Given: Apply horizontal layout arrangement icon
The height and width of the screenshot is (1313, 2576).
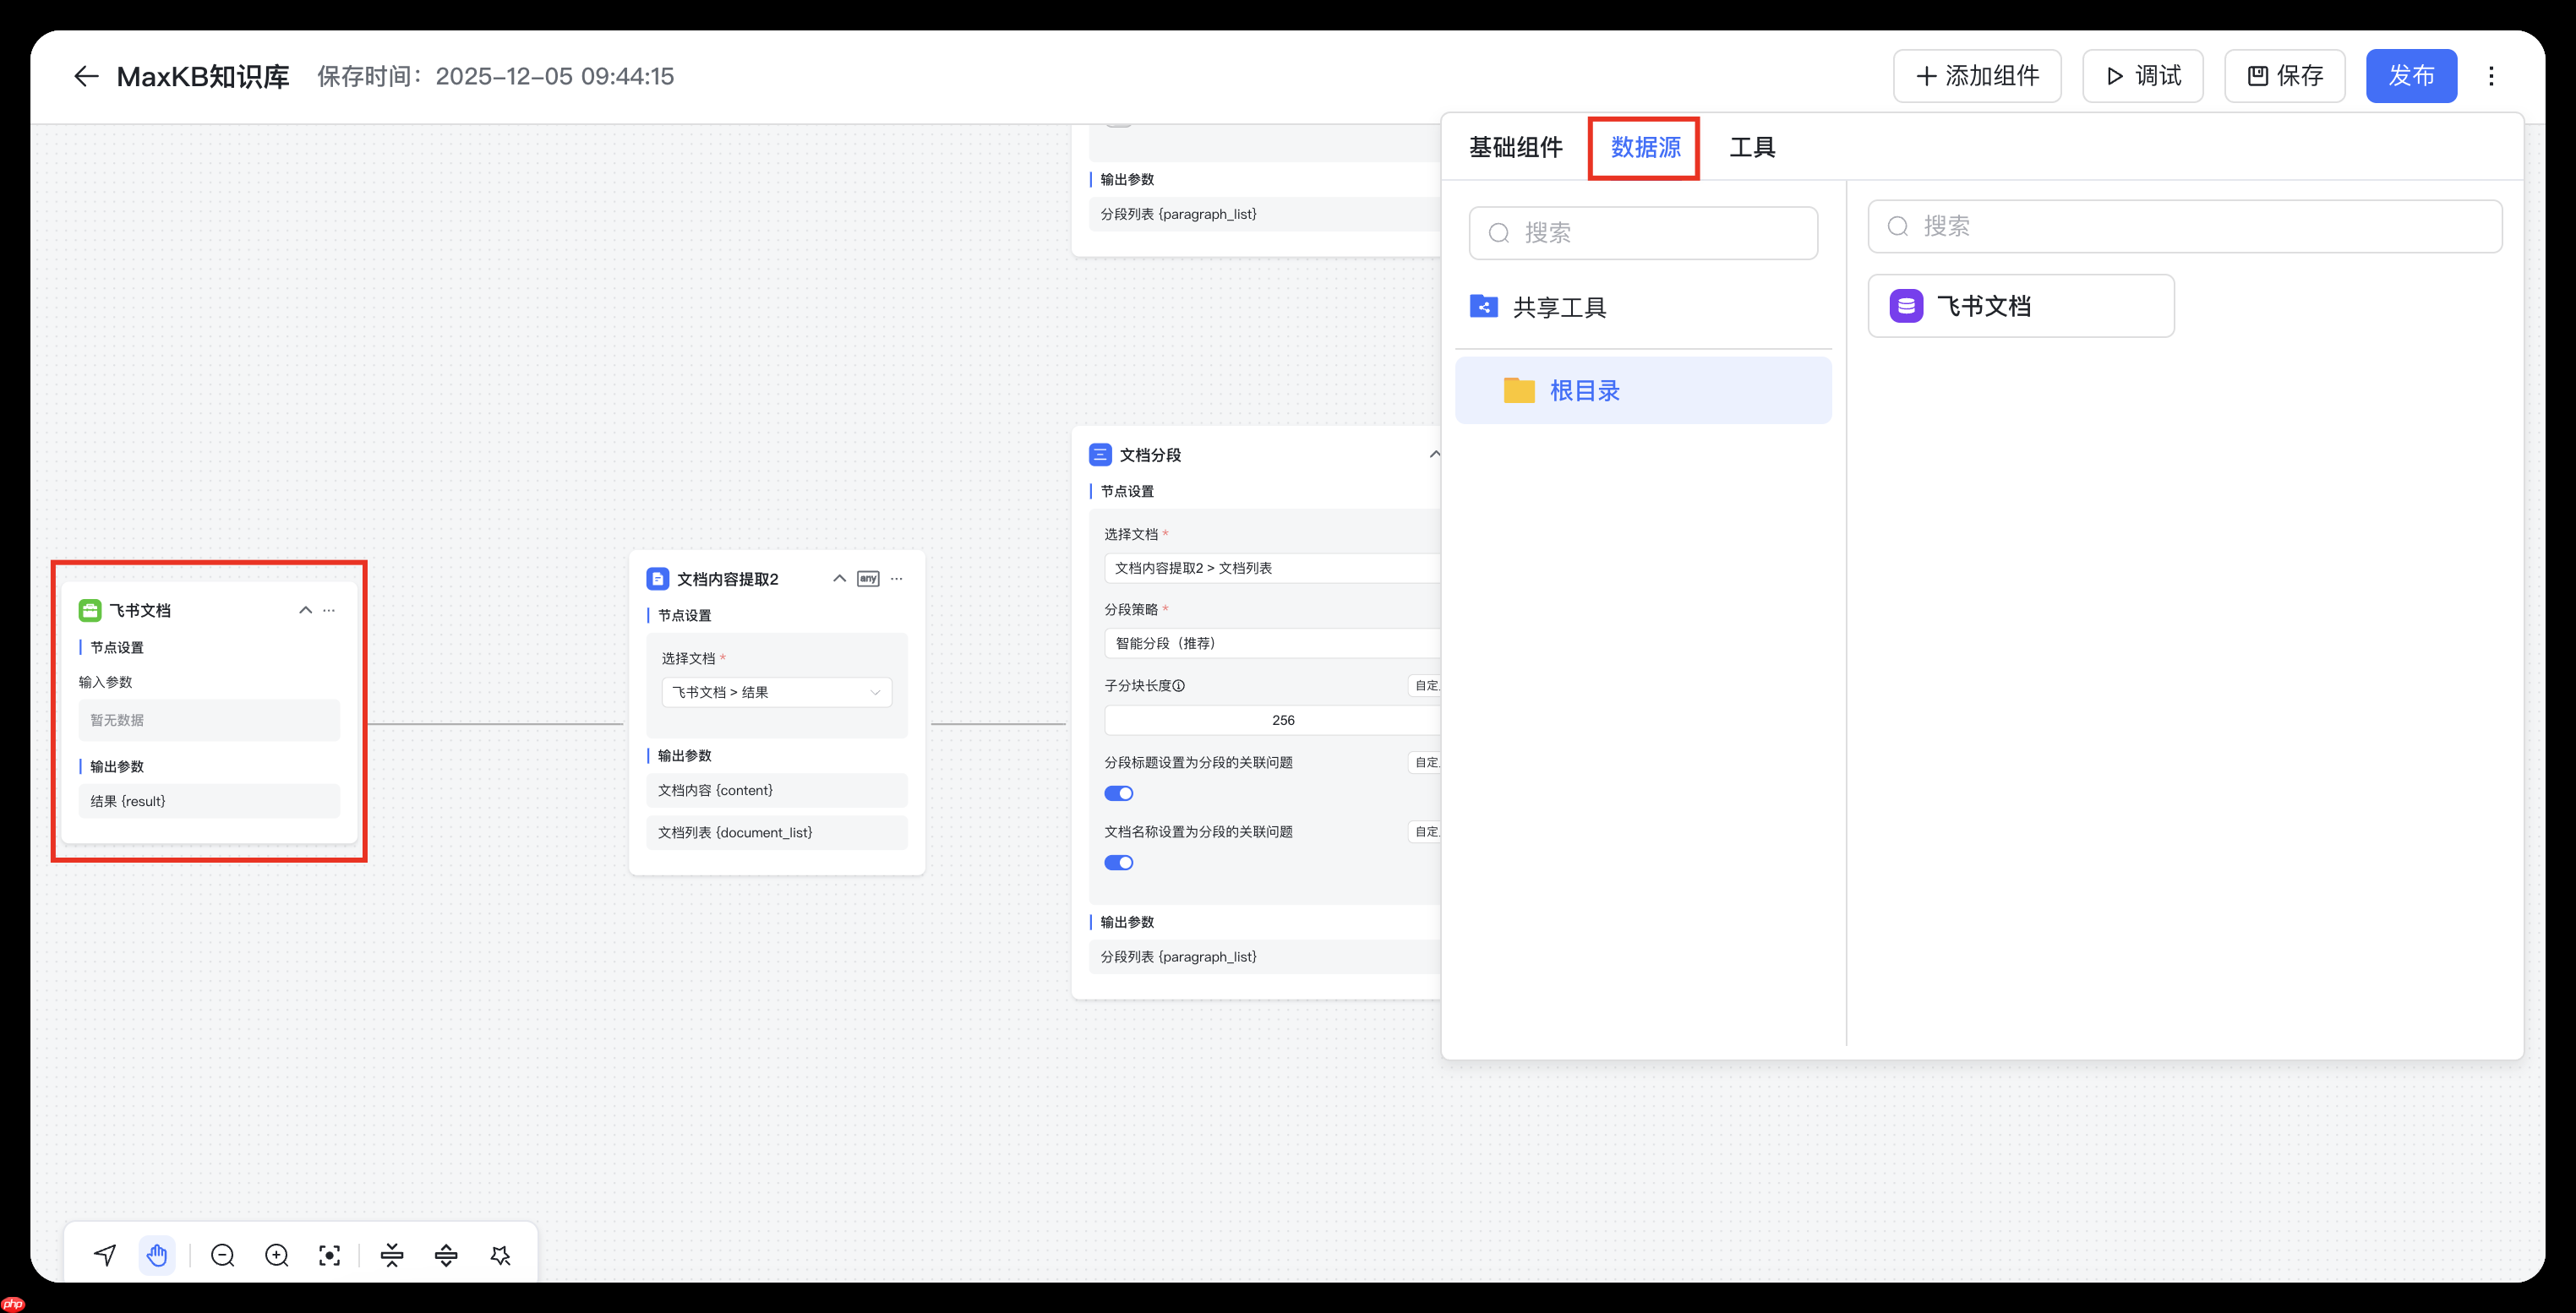Looking at the screenshot, I should tap(446, 1255).
